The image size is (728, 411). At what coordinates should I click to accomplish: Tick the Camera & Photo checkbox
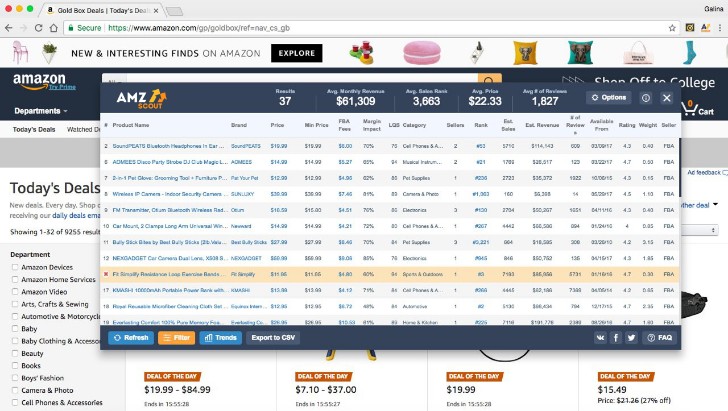[x=15, y=390]
